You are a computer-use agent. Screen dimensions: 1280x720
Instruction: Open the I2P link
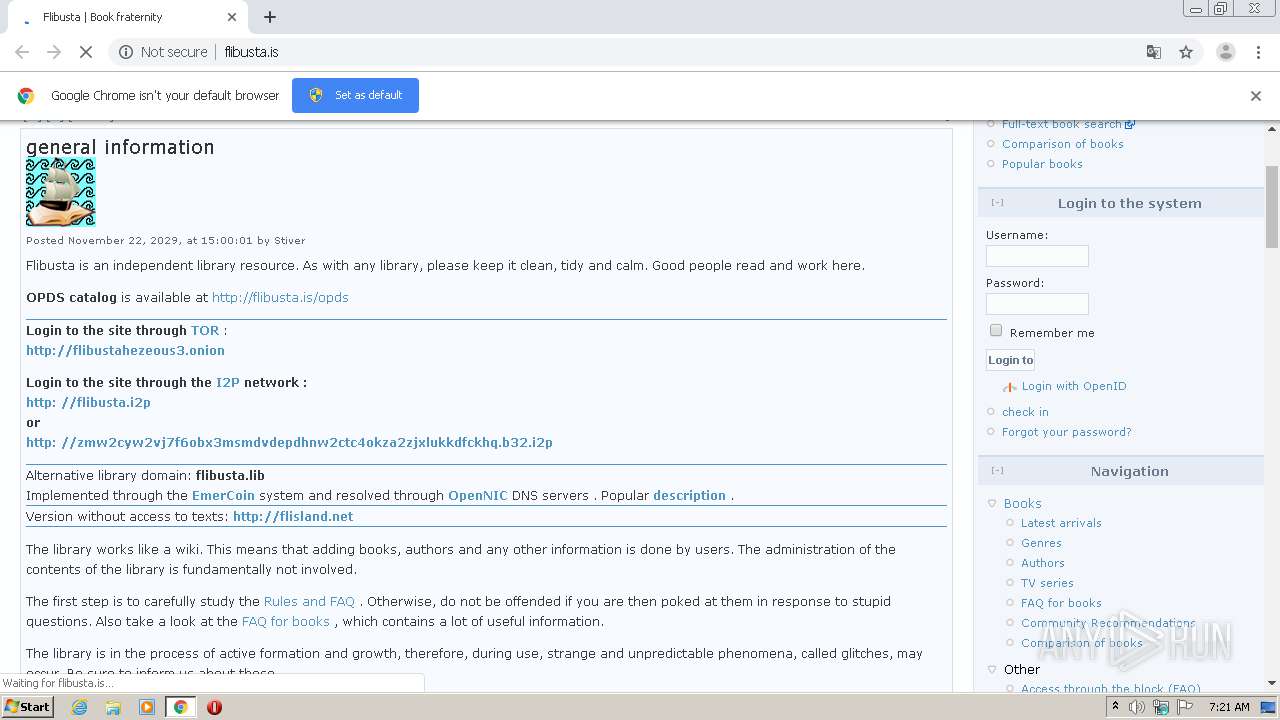[x=228, y=382]
